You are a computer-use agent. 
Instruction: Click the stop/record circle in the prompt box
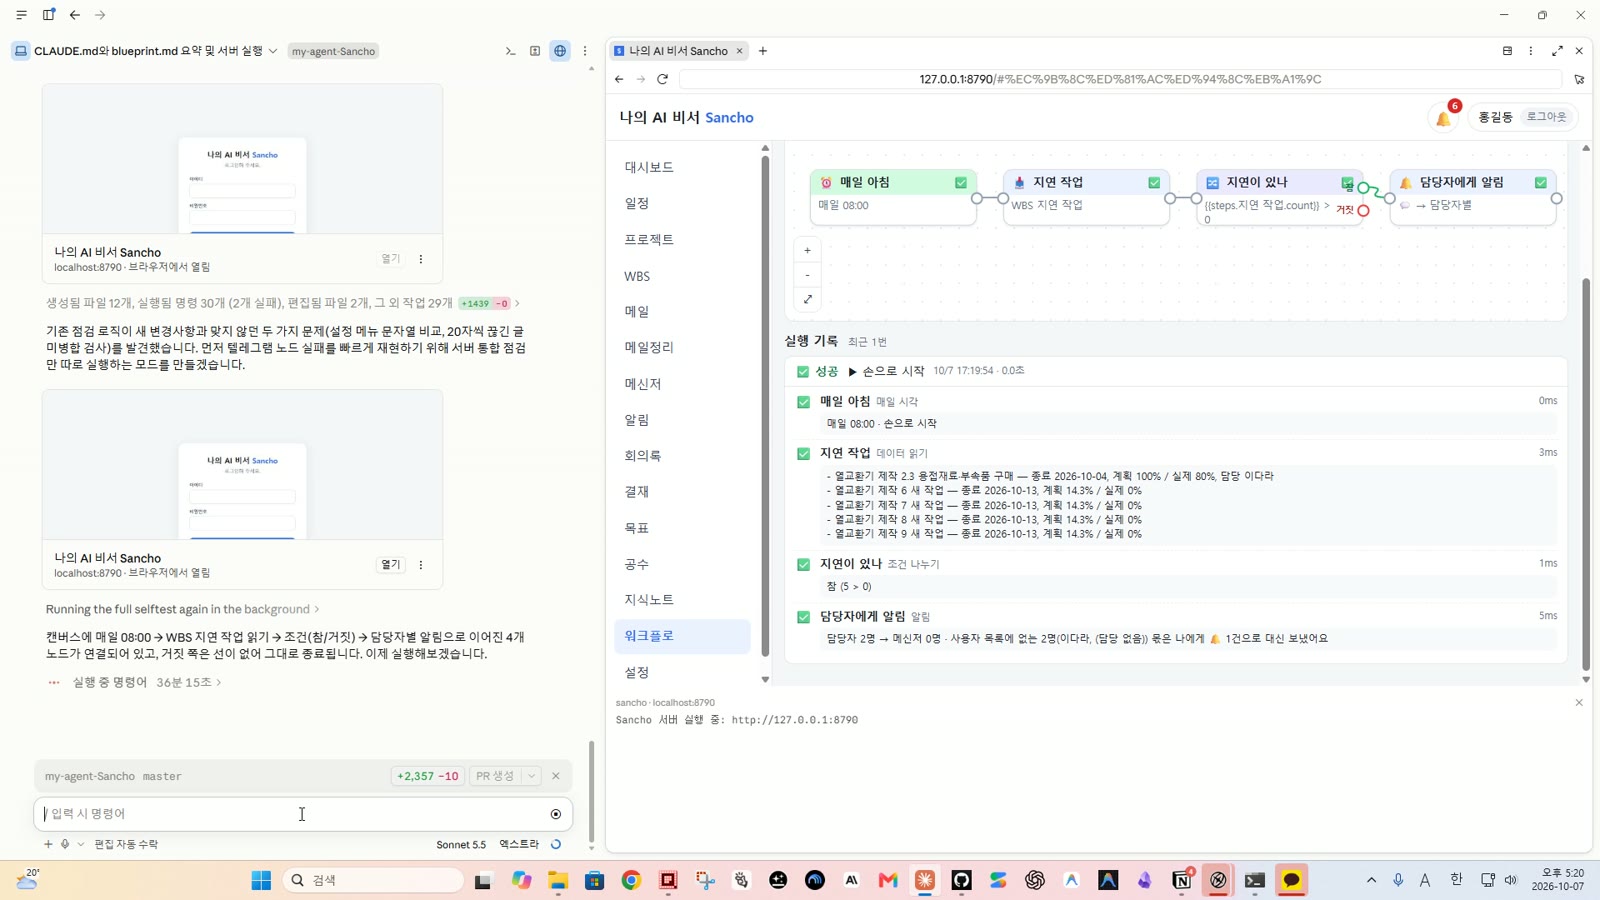(556, 814)
